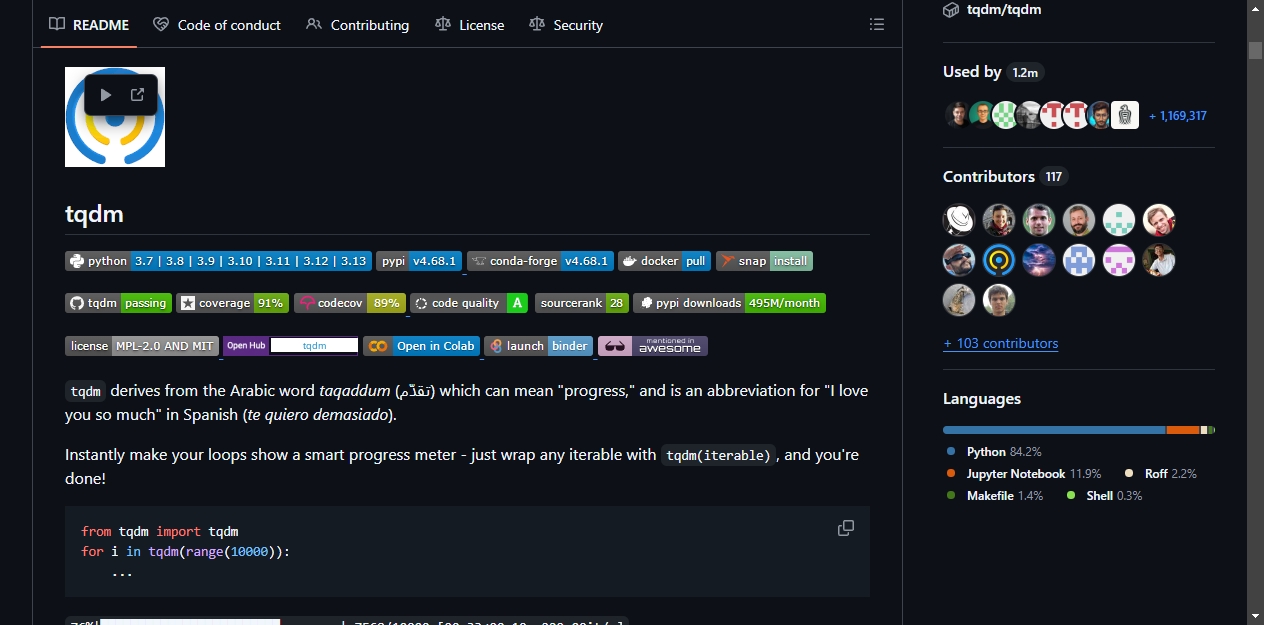Click the tqdm heading text
The width and height of the screenshot is (1264, 625).
pyautogui.click(x=94, y=214)
